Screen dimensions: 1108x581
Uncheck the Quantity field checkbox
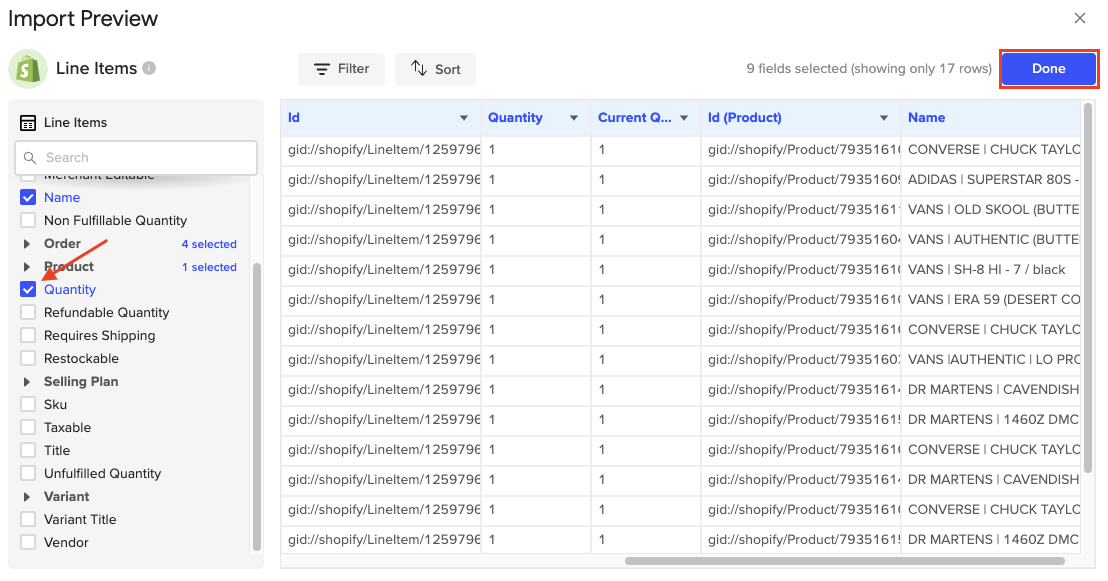click(28, 289)
